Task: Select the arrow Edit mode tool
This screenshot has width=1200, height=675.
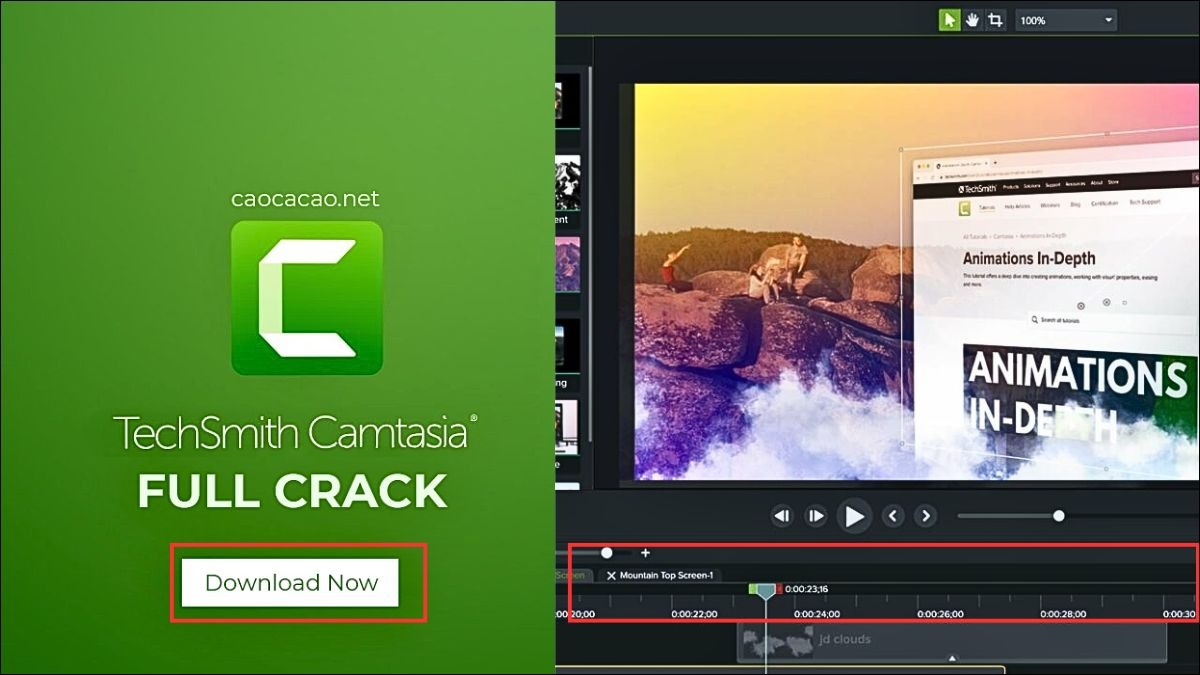Action: 949,20
